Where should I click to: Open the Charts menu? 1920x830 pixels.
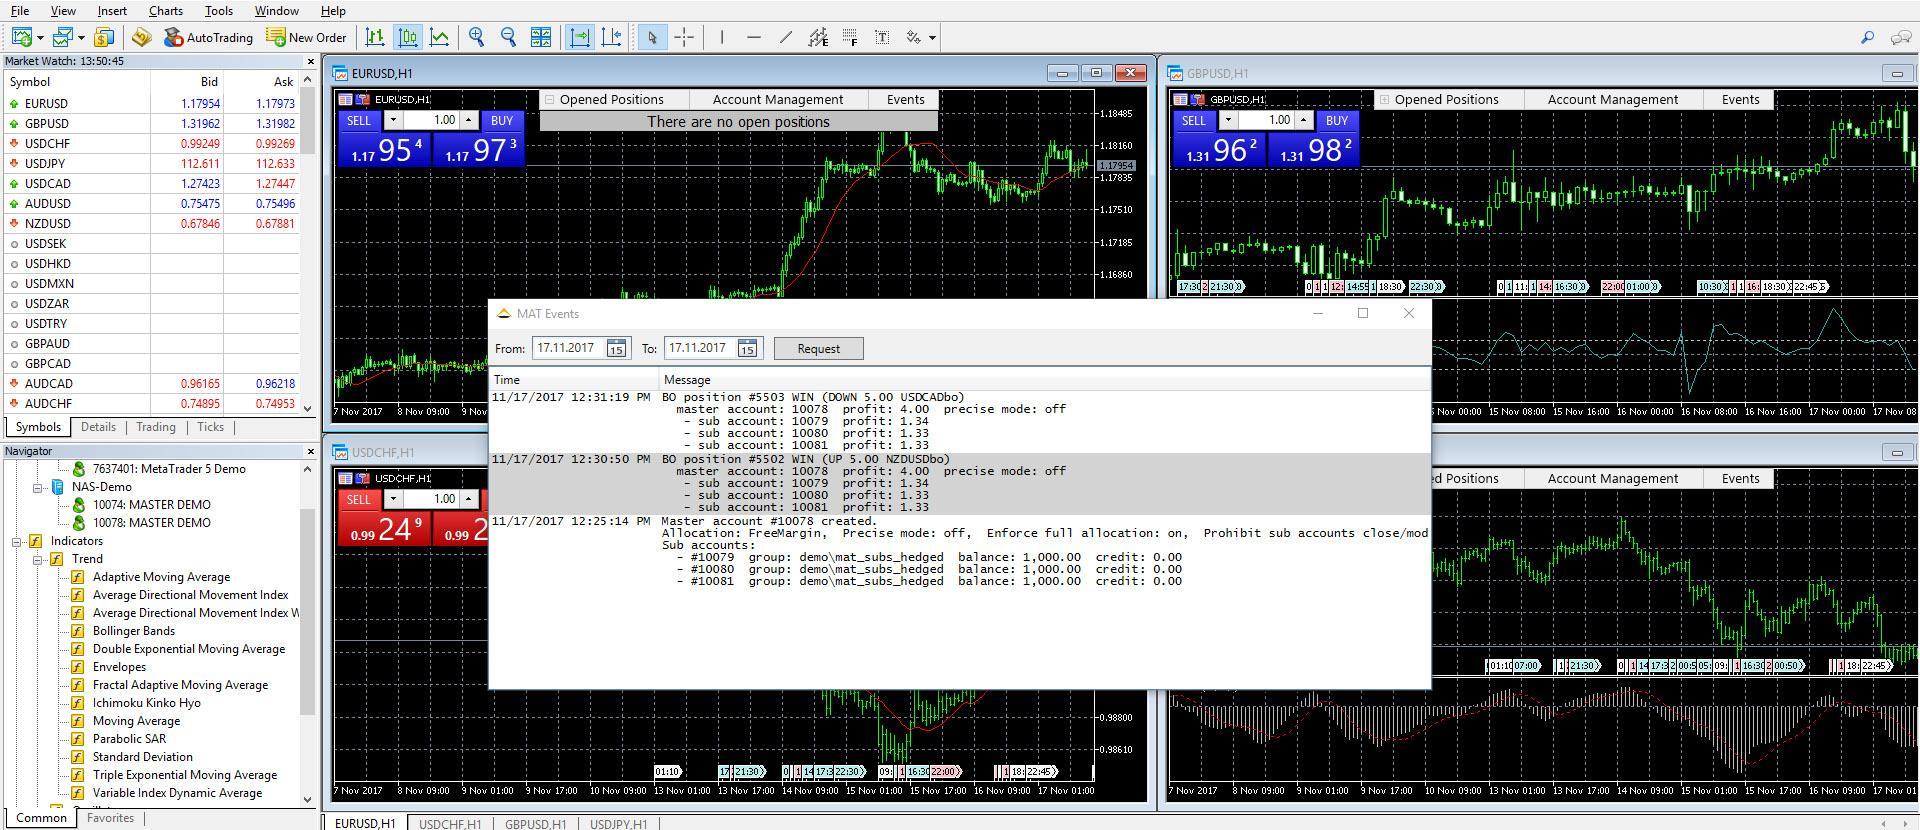click(x=165, y=11)
